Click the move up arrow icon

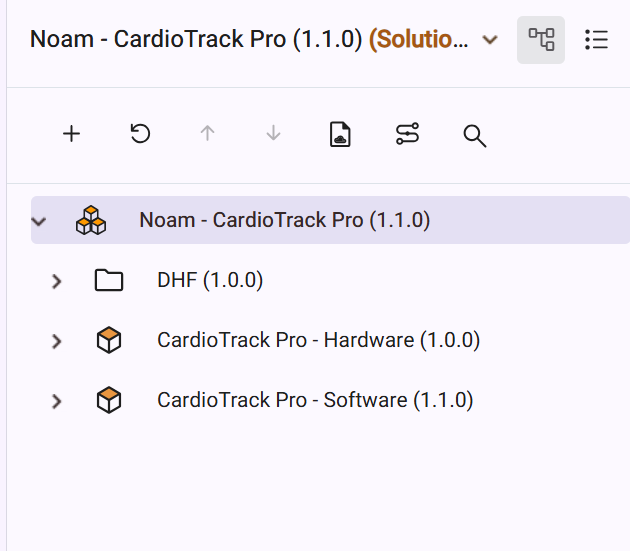point(207,134)
